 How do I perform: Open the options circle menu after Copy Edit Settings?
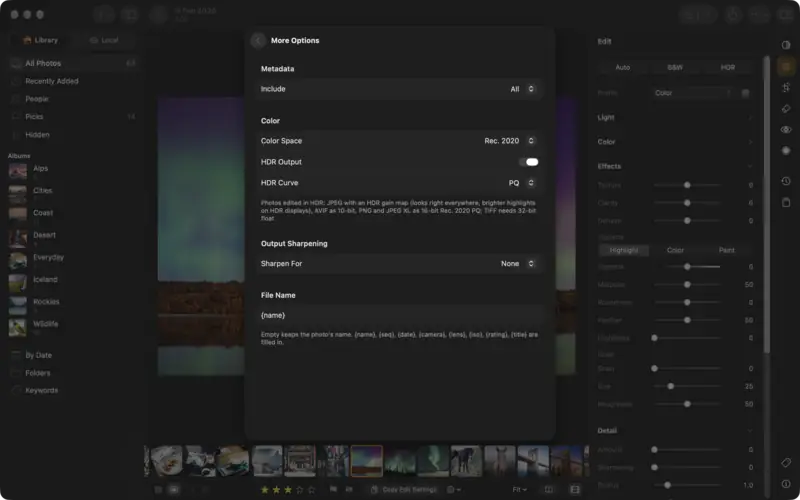tap(454, 490)
